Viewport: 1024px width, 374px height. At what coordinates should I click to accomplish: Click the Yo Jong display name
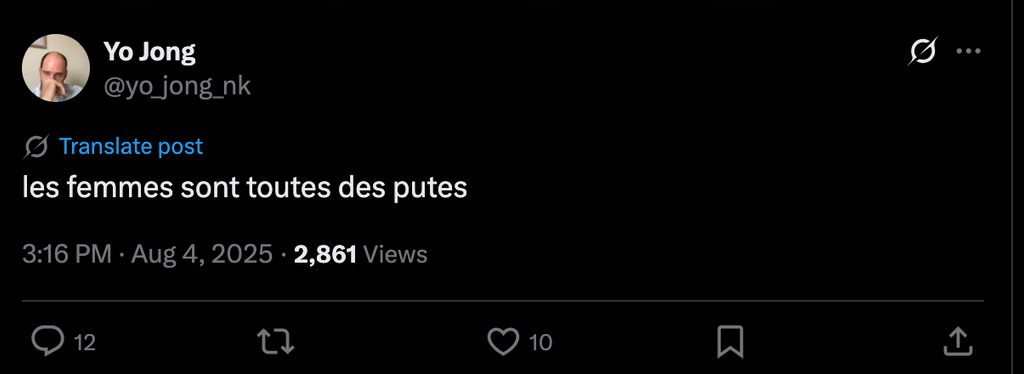149,52
